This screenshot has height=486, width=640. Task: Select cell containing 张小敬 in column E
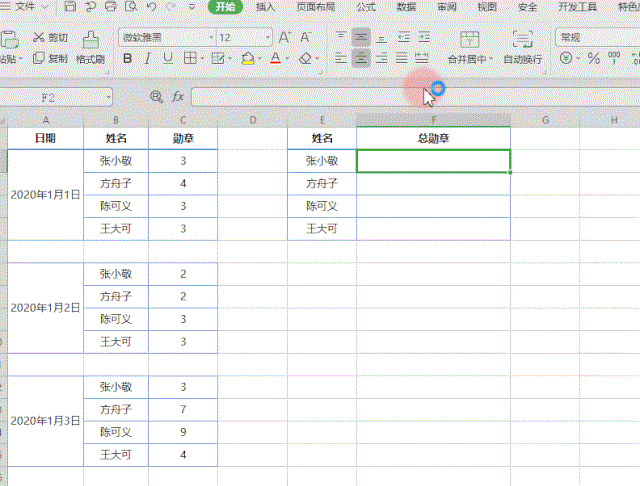(x=322, y=160)
